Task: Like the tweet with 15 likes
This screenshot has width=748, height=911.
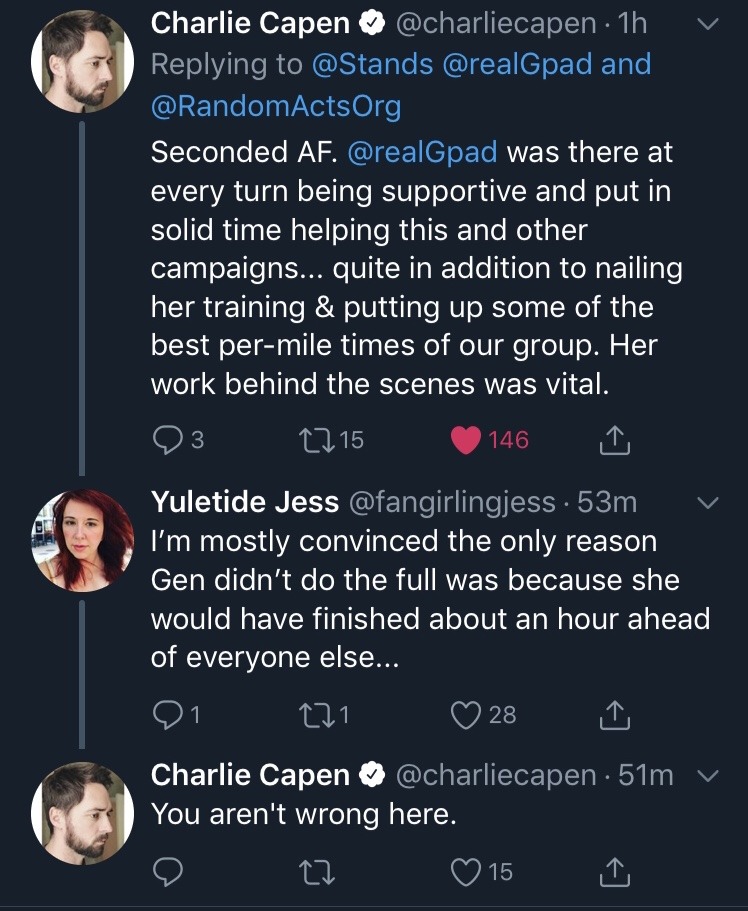Action: coord(466,872)
